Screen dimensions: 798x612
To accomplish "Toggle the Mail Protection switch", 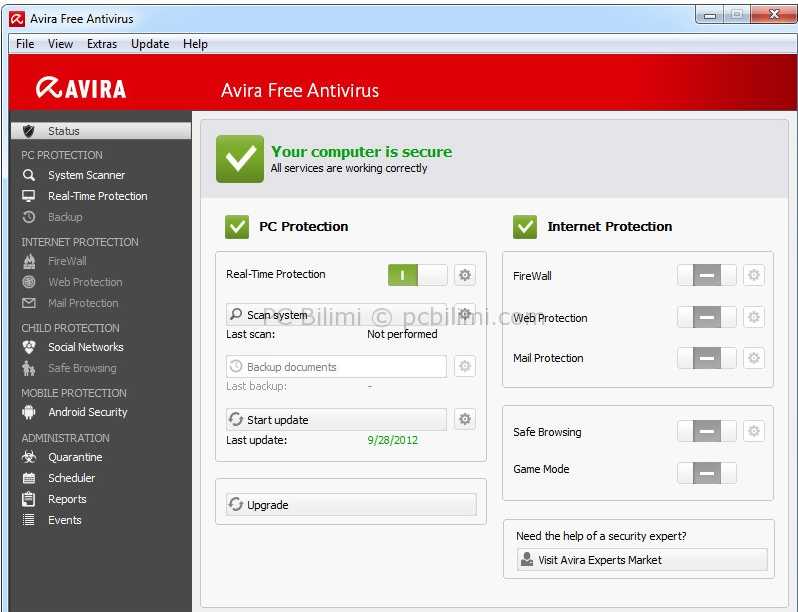I will (707, 358).
